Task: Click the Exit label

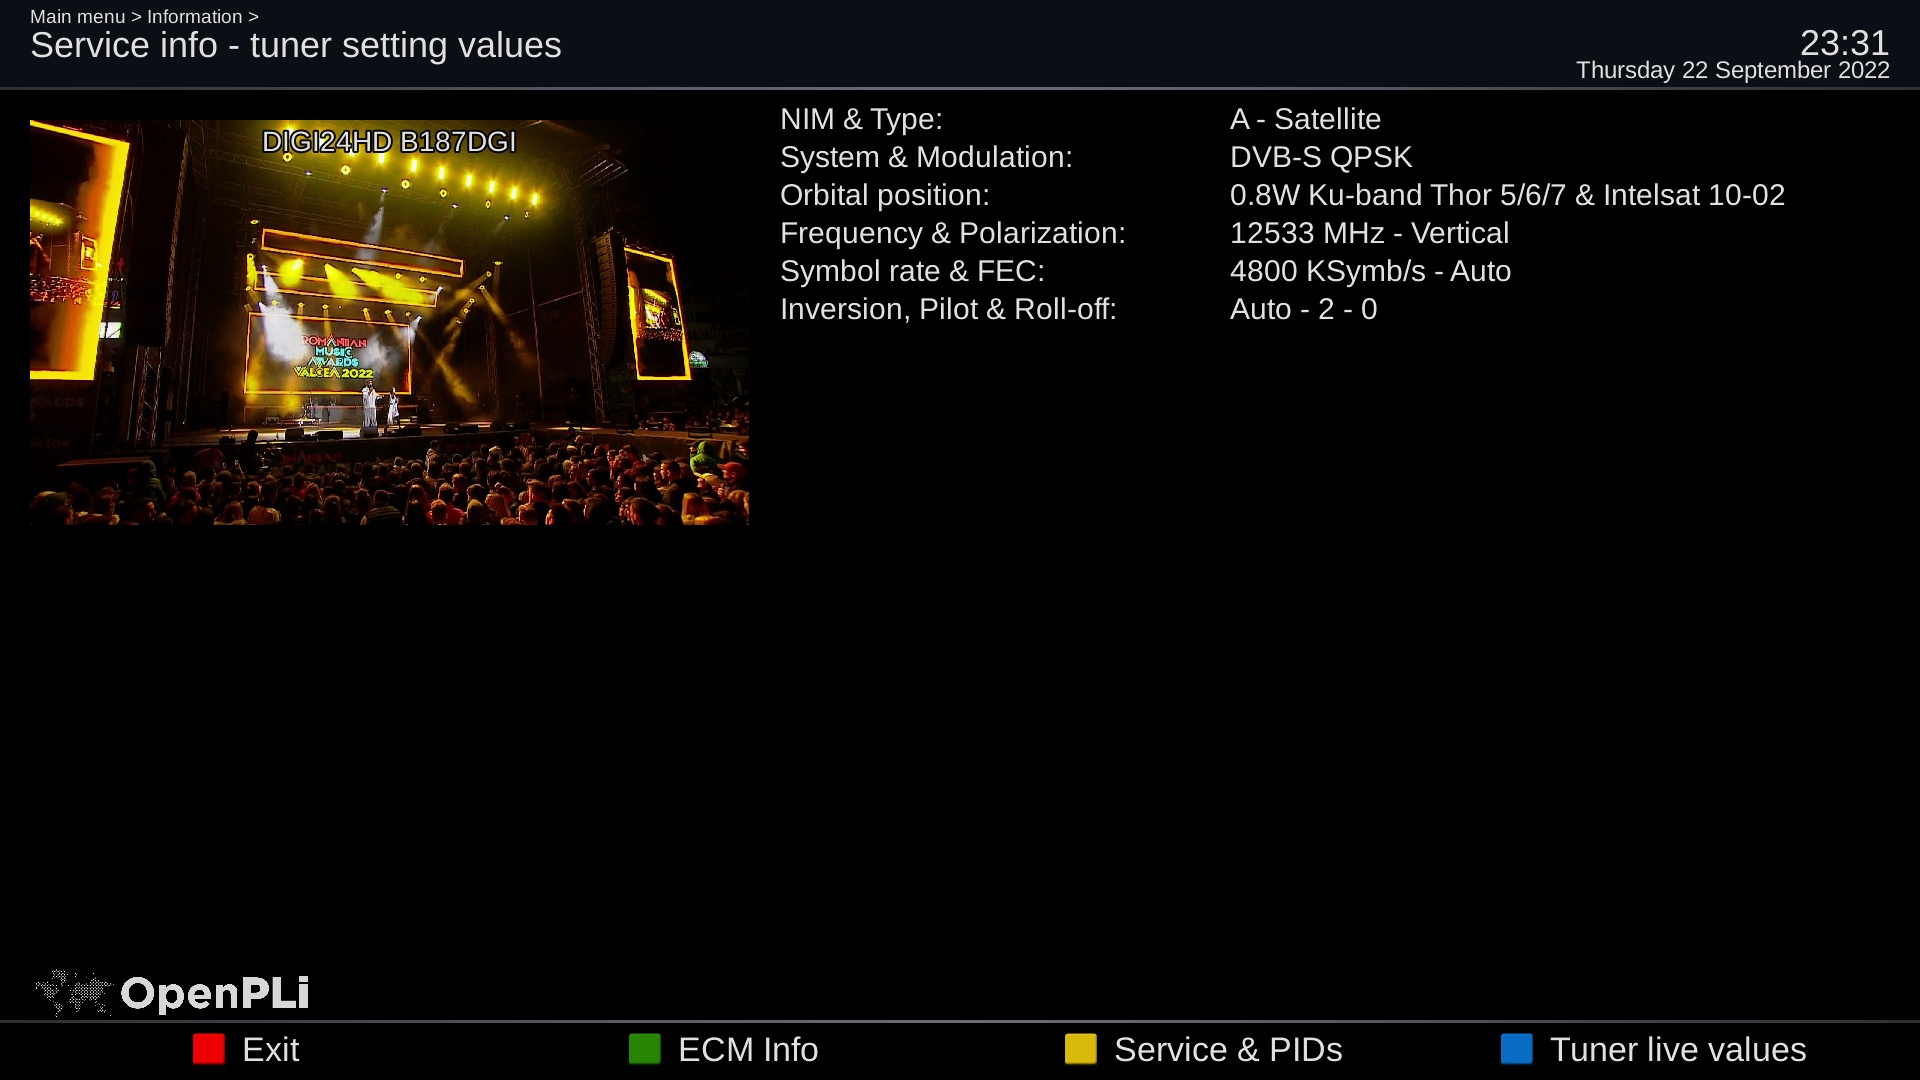Action: (x=270, y=1049)
